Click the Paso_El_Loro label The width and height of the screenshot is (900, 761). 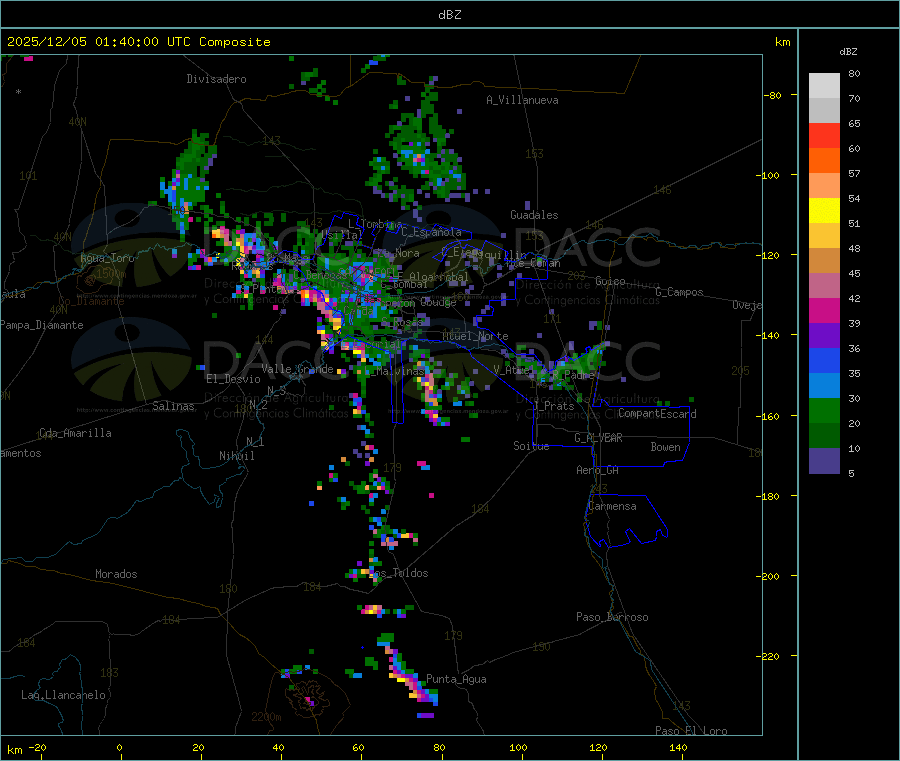pyautogui.click(x=691, y=731)
